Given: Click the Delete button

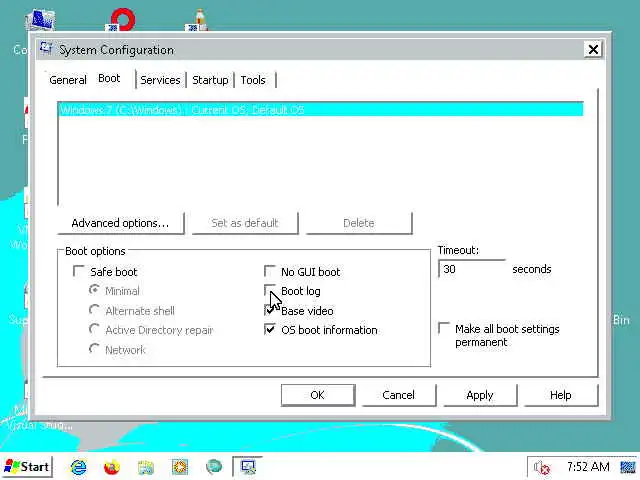Looking at the screenshot, I should [359, 223].
